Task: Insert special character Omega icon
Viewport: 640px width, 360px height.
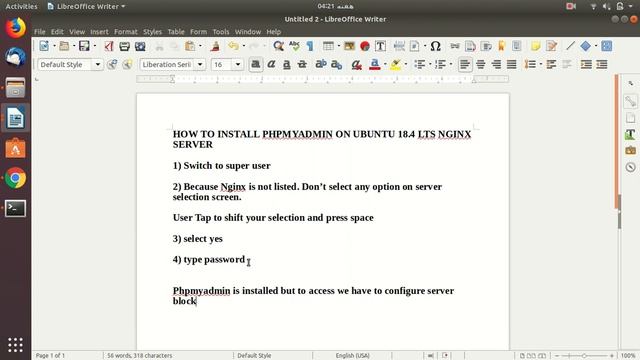Action: tap(436, 46)
